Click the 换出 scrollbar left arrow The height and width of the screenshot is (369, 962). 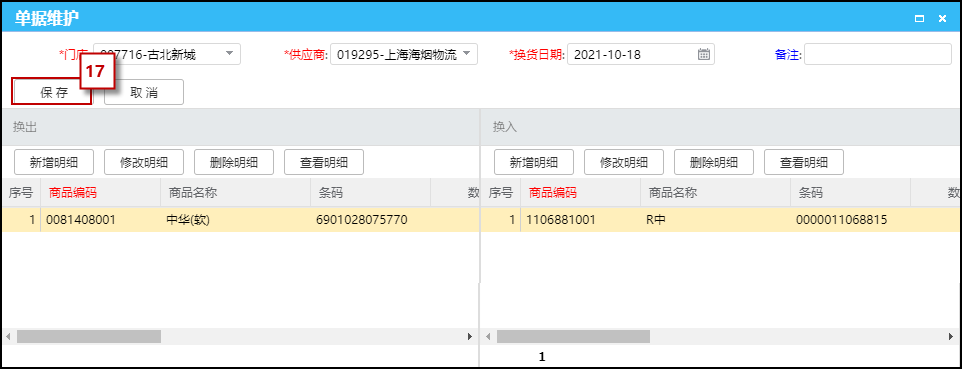(x=8, y=336)
